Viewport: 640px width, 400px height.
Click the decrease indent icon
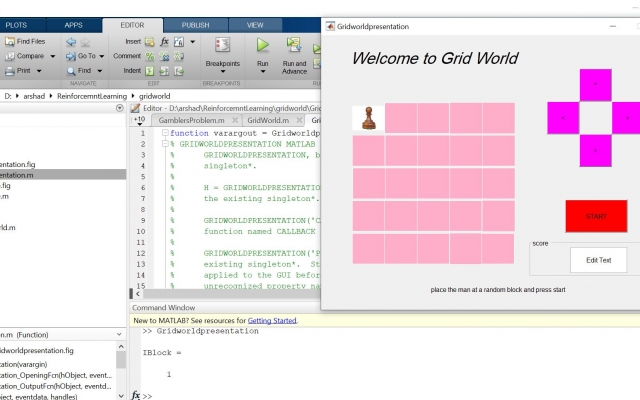179,71
